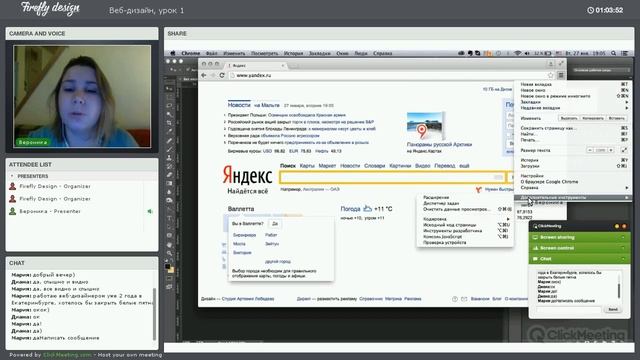Click the Apple logo in menu bar
The height and width of the screenshot is (360, 640).
[x=173, y=53]
